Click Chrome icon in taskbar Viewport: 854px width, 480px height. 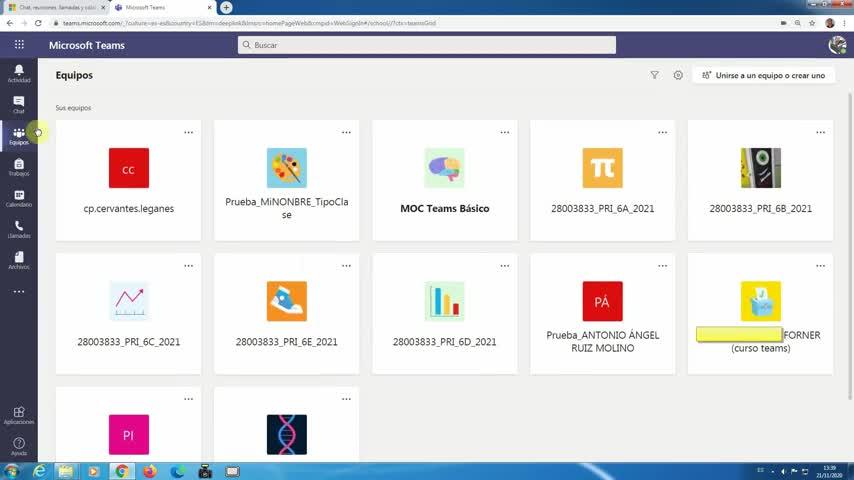[x=121, y=471]
